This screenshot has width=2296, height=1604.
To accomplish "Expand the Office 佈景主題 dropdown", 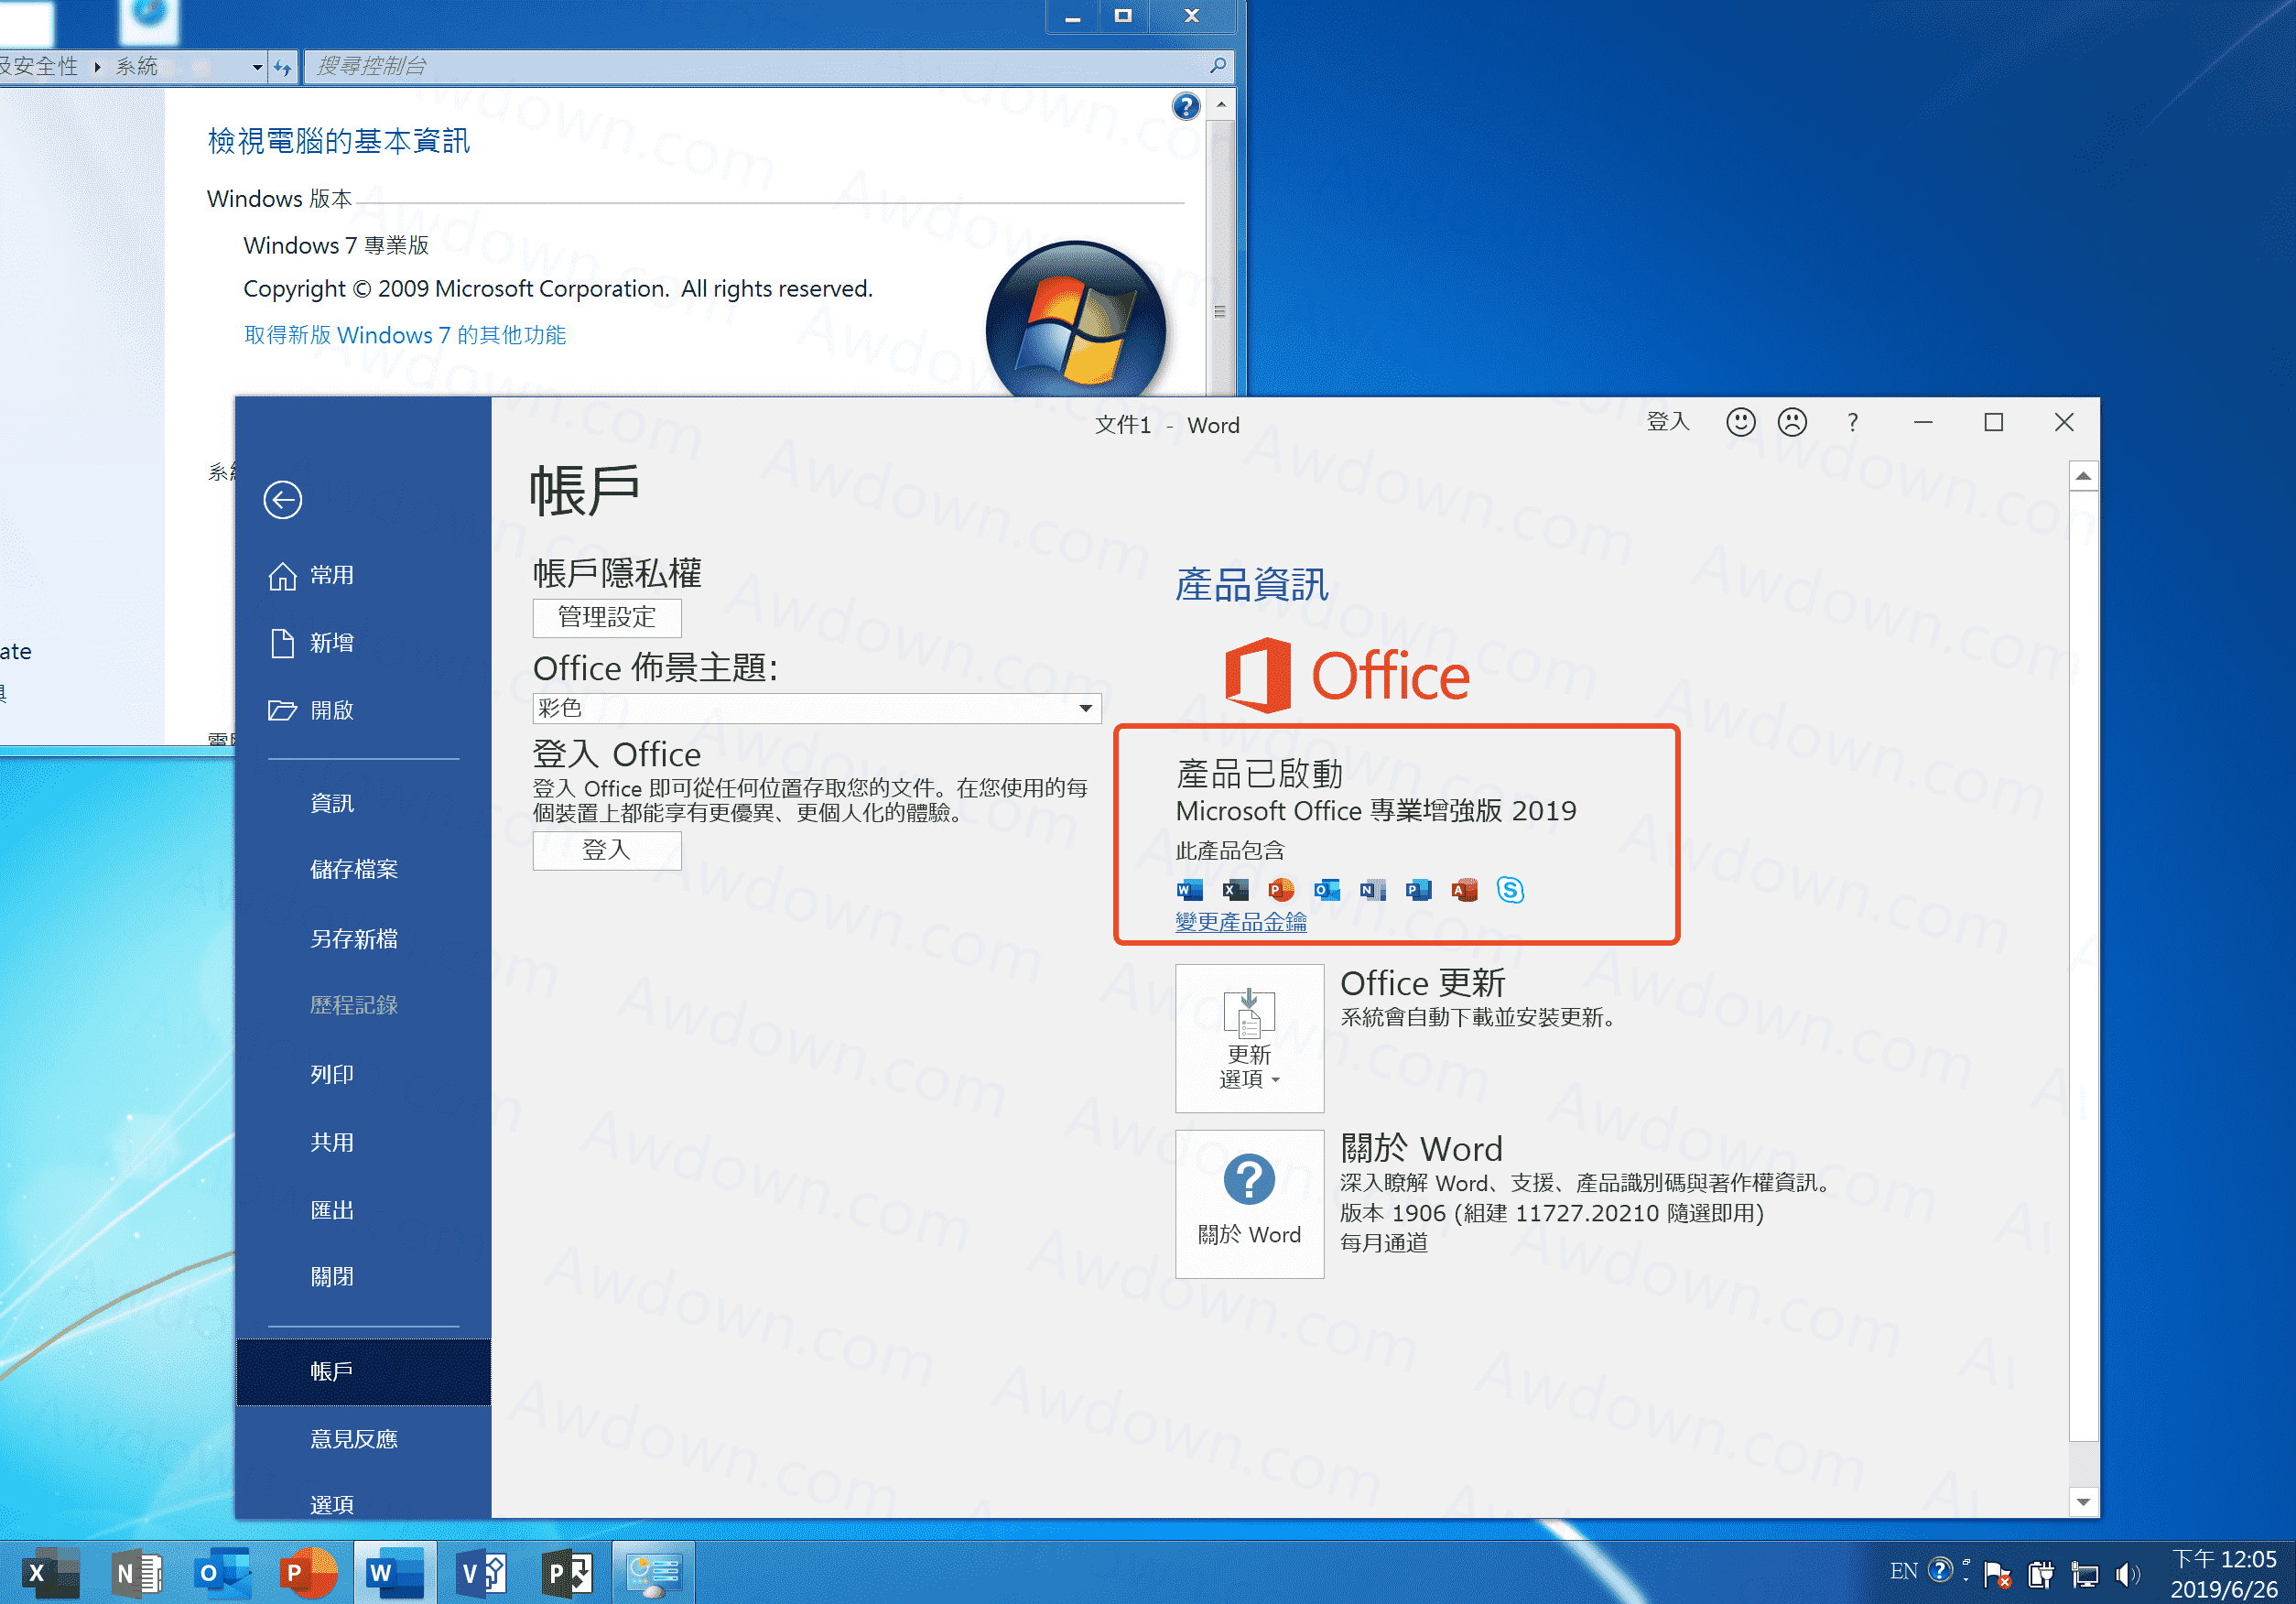I will click(x=1085, y=708).
